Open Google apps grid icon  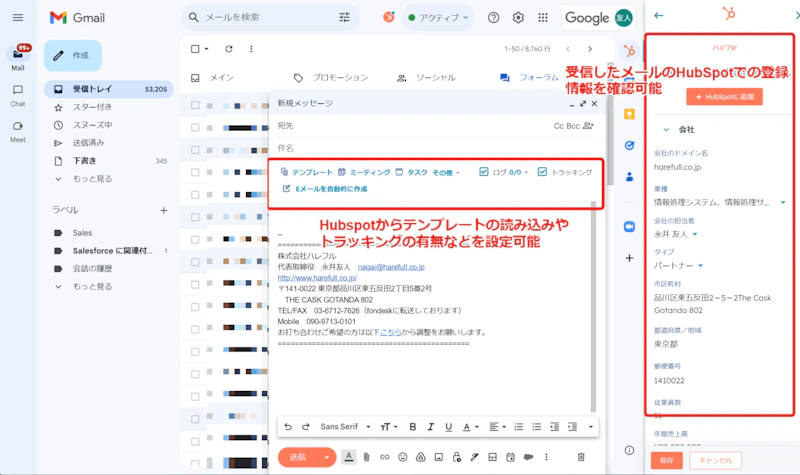543,18
